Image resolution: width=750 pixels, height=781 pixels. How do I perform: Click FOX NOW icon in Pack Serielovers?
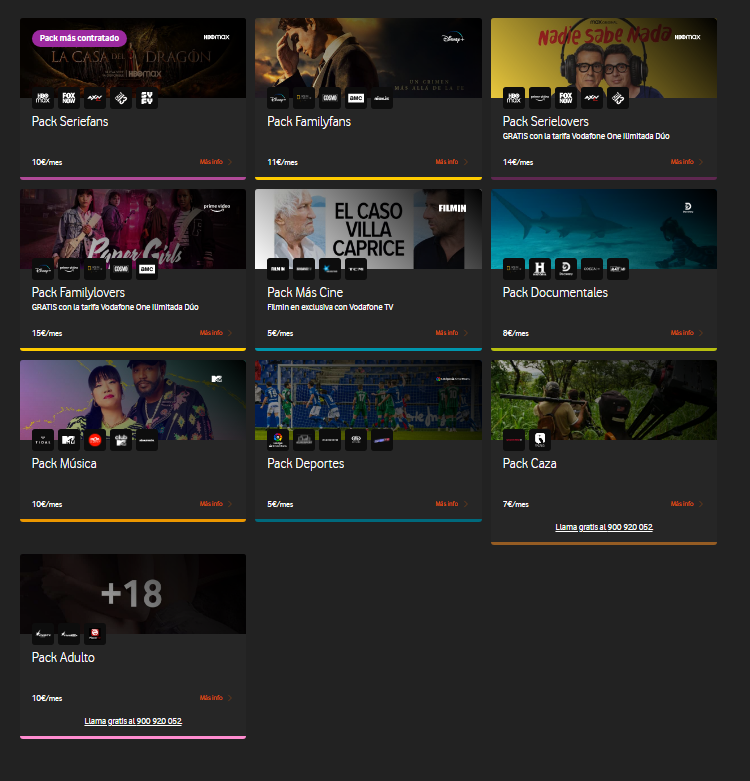tap(565, 98)
